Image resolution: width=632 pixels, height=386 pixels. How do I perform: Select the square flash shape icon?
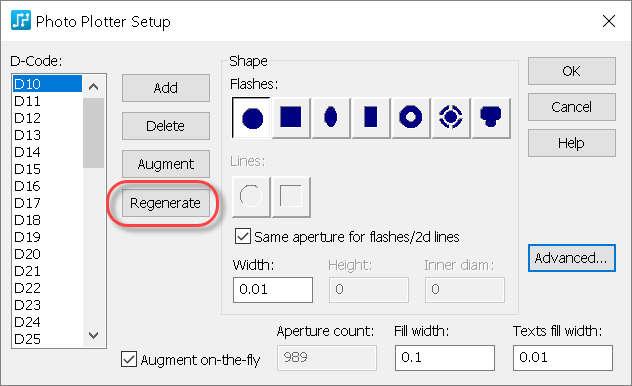(x=291, y=118)
